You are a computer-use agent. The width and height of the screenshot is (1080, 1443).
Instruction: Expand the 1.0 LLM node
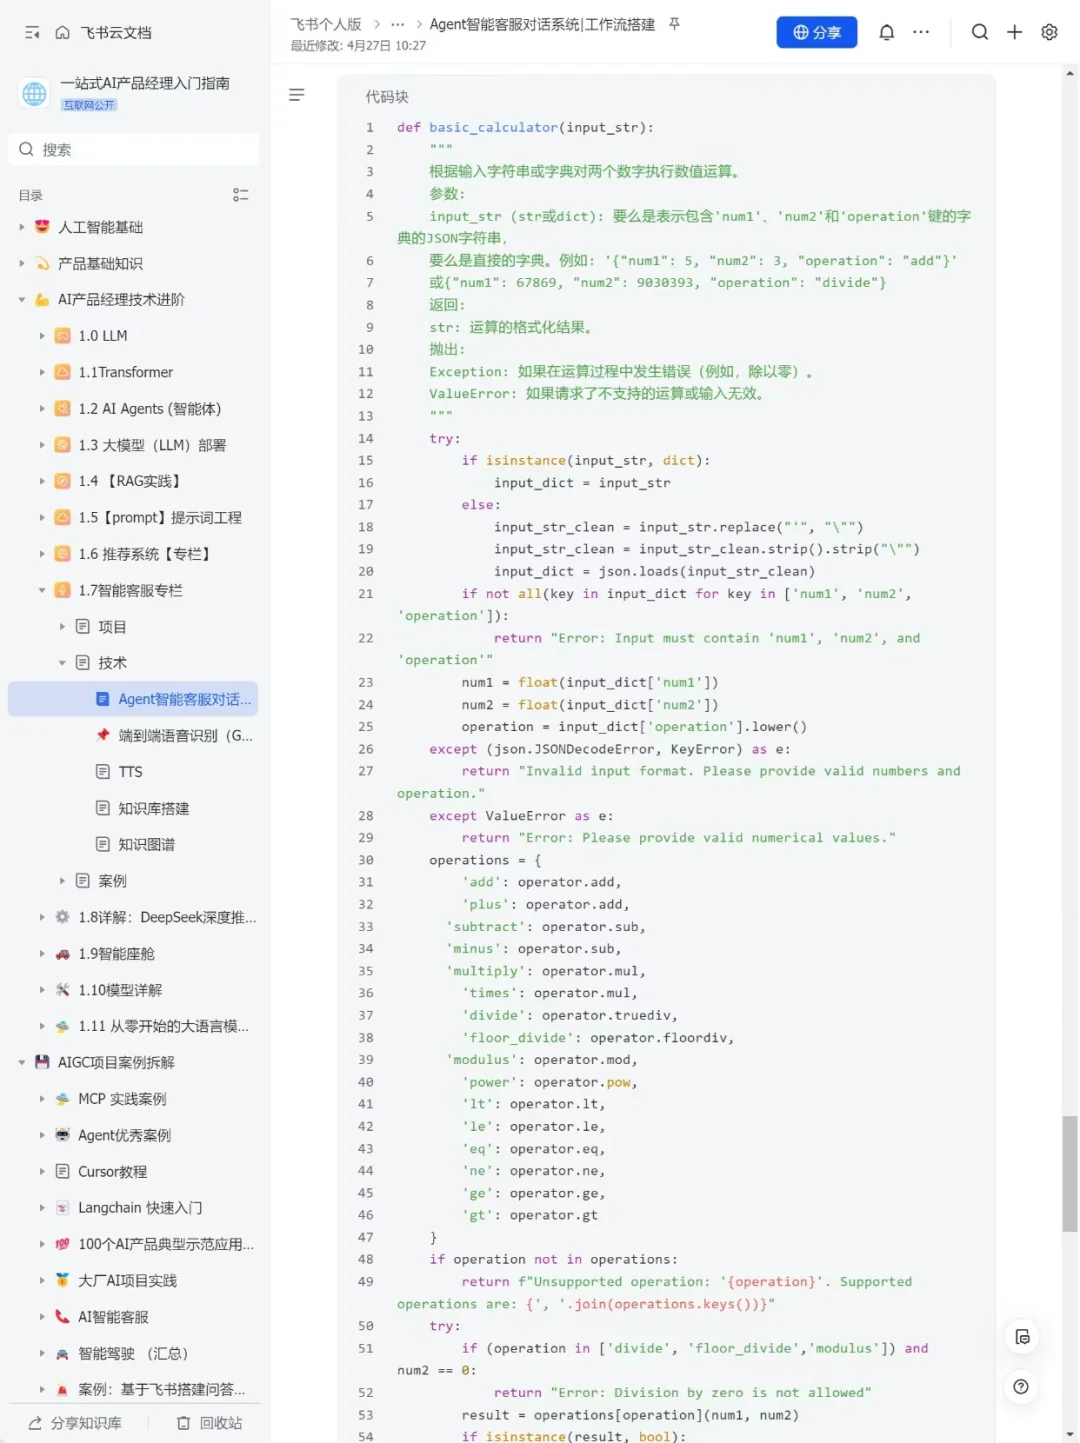tap(42, 336)
